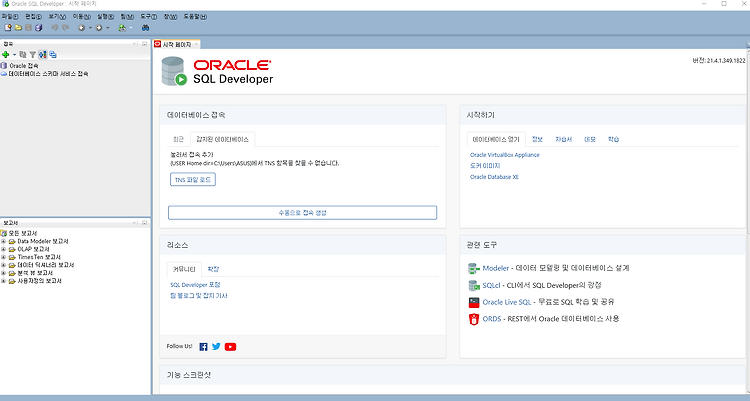Select the 자습서 tab

point(563,139)
